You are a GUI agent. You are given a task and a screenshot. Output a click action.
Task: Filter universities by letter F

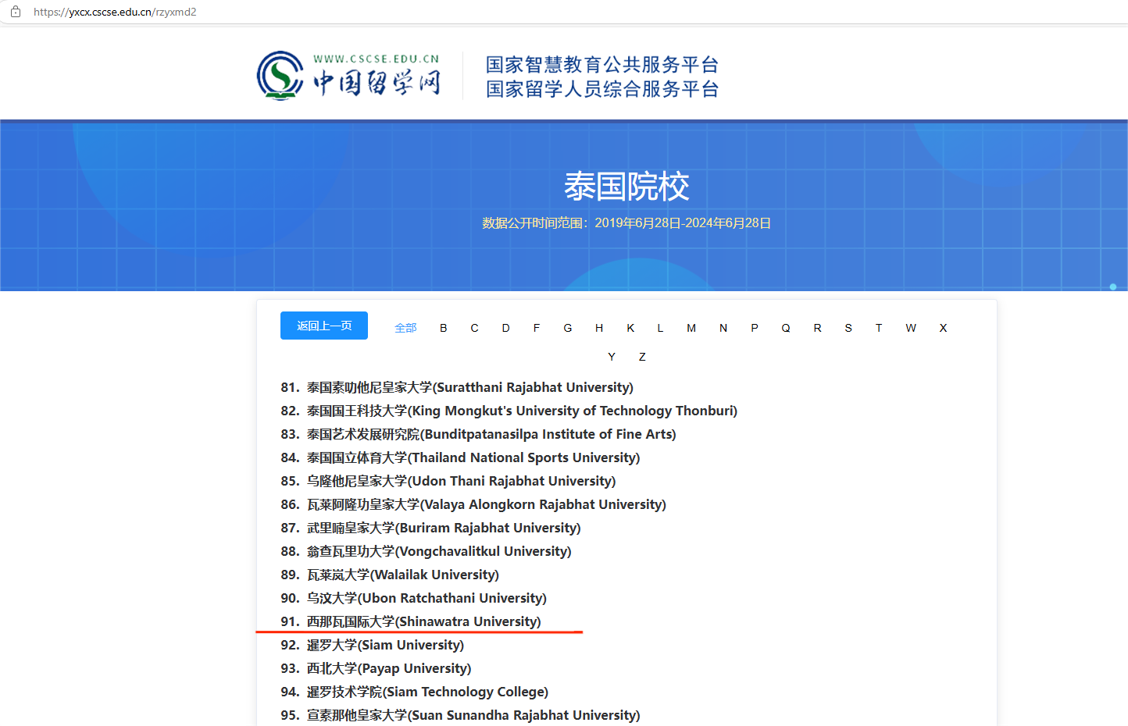pos(536,328)
